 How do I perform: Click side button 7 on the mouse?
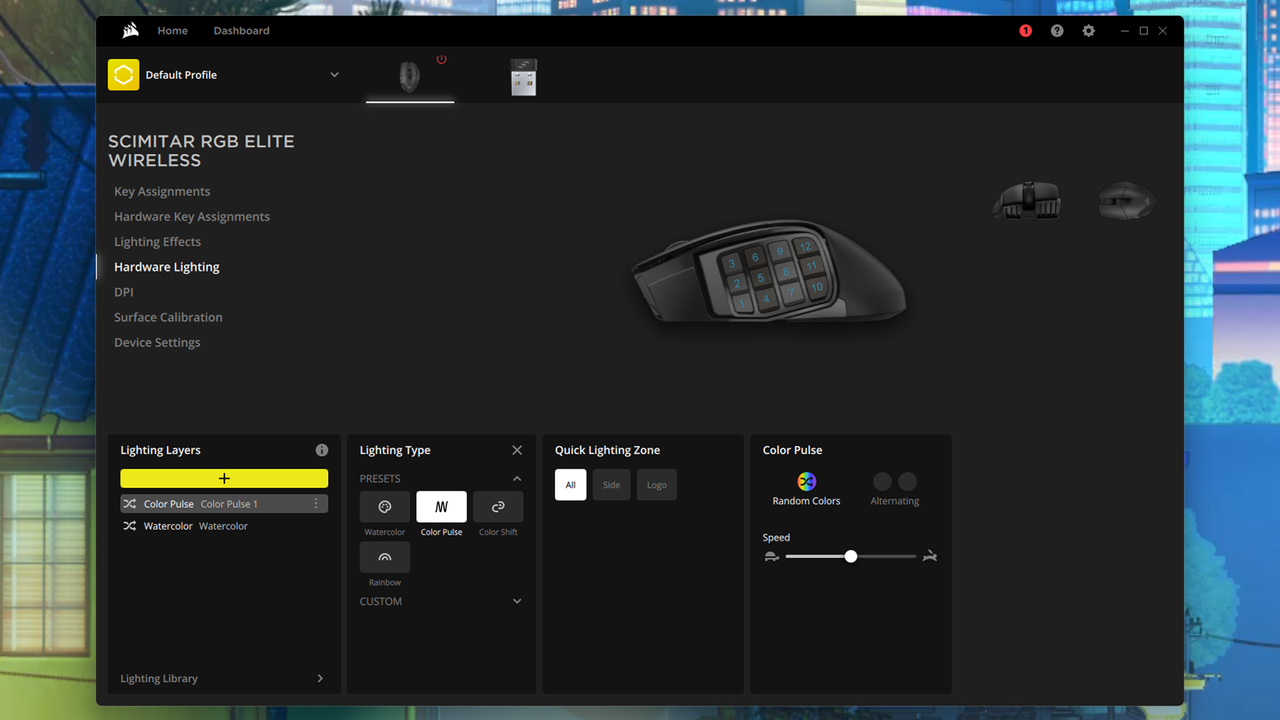pyautogui.click(x=792, y=293)
